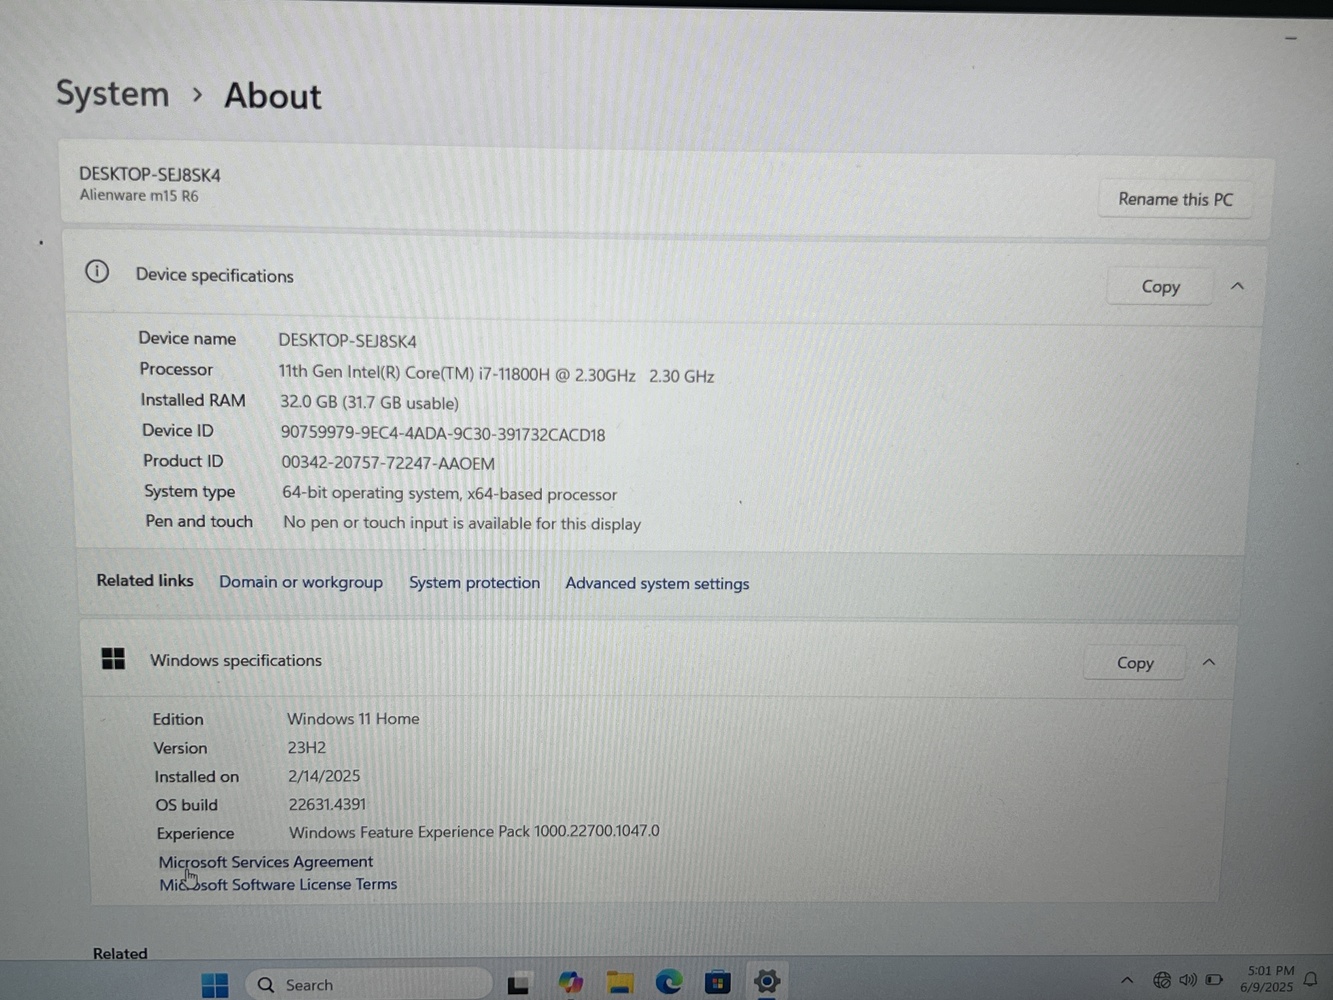This screenshot has height=1000, width=1333.
Task: Click the Version value 23H2
Action: click(307, 747)
